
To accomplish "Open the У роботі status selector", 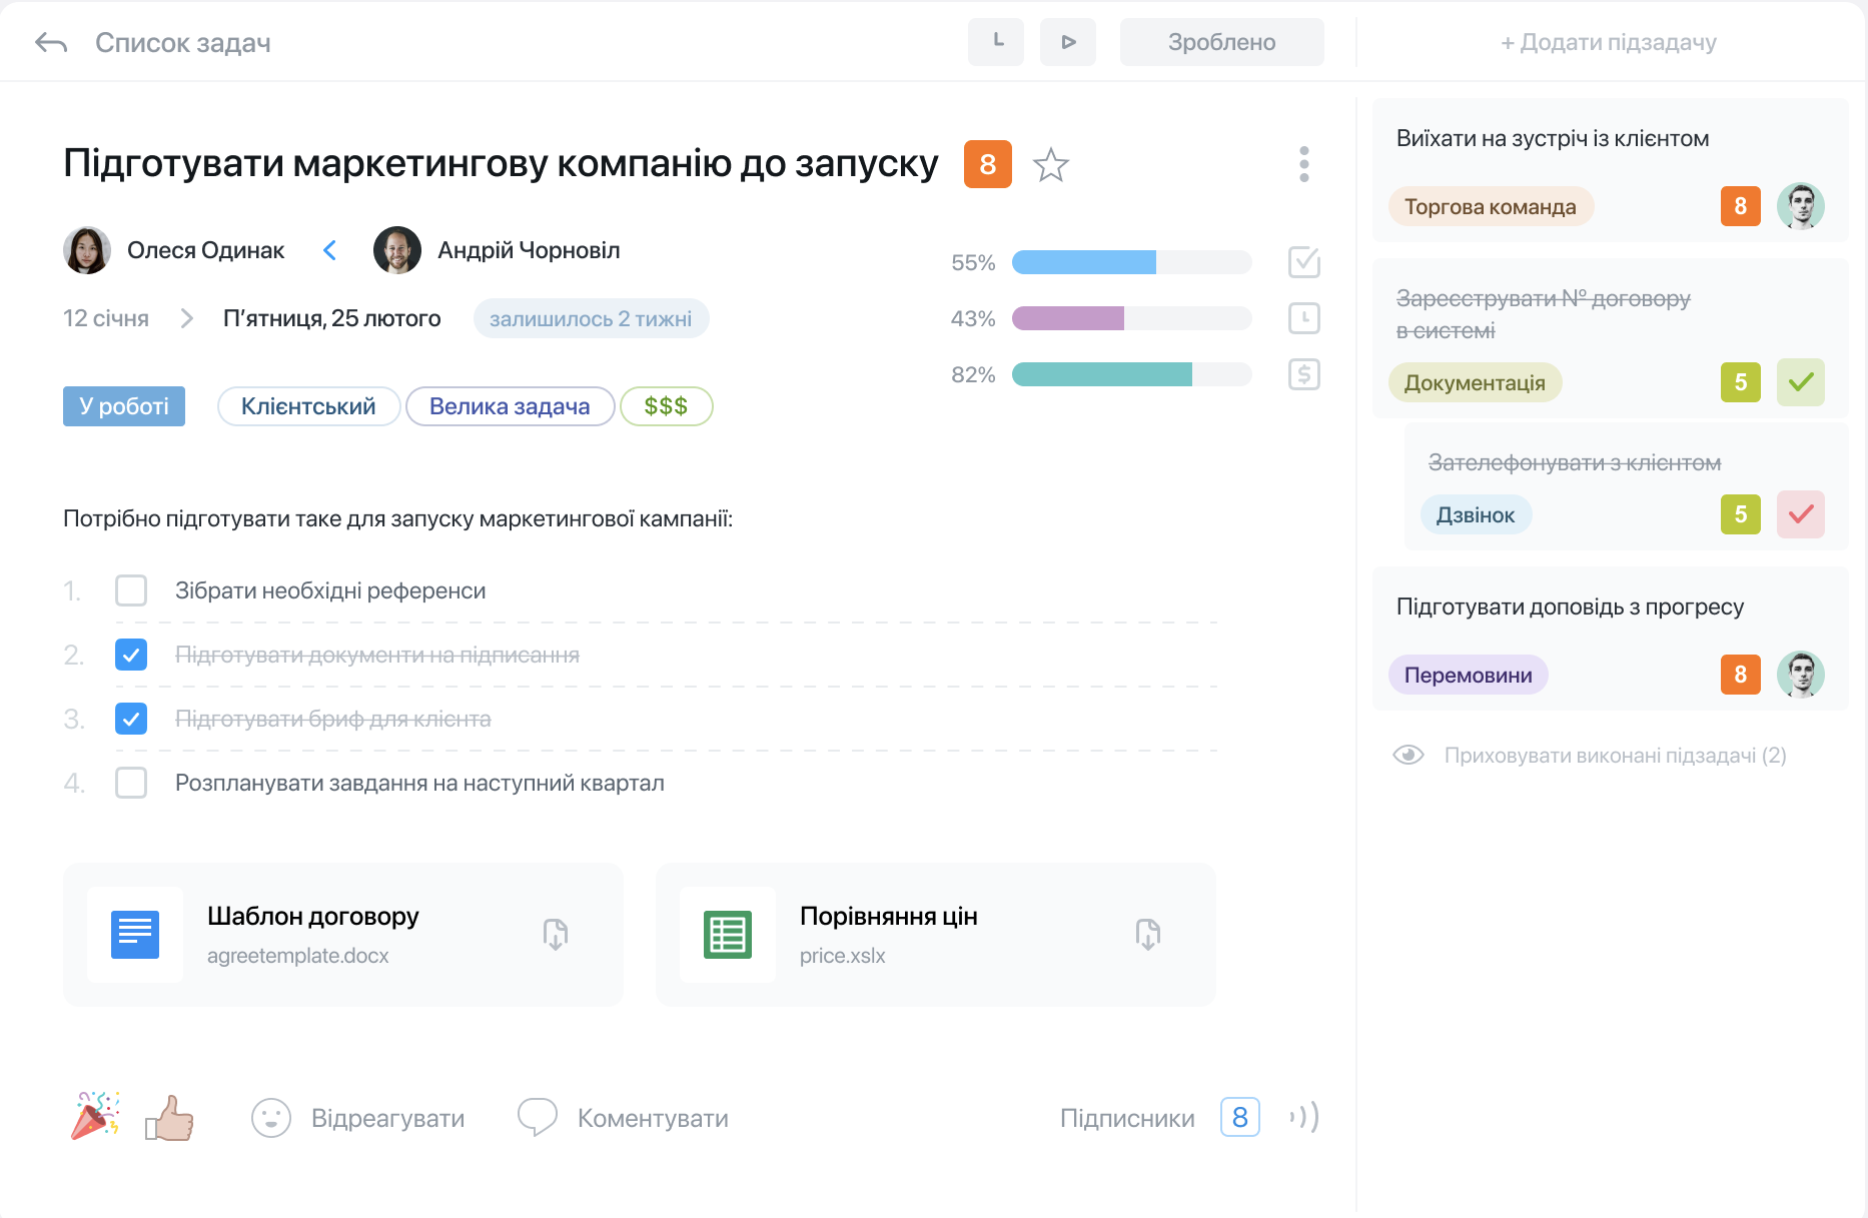I will (124, 406).
